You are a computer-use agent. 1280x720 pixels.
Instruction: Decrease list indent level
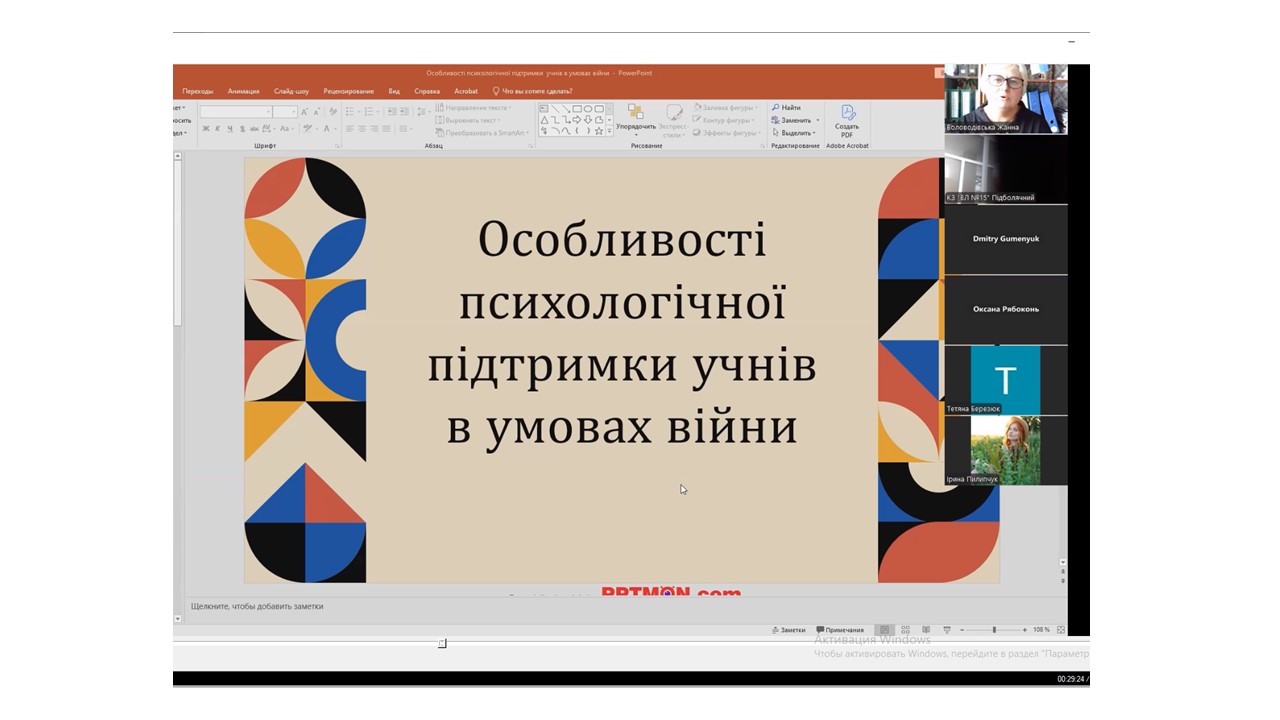pos(392,111)
